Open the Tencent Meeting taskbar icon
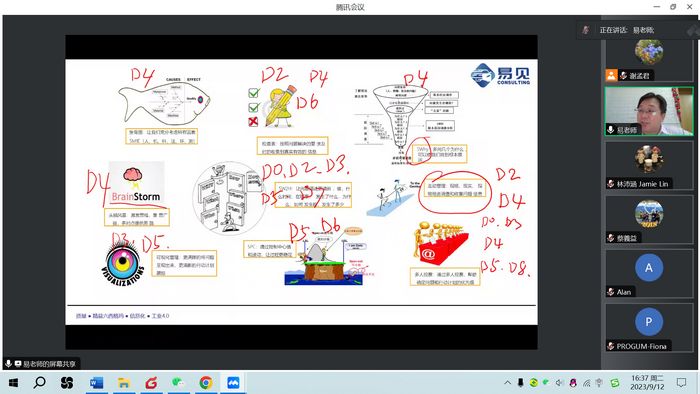The height and width of the screenshot is (394, 700). point(233,382)
